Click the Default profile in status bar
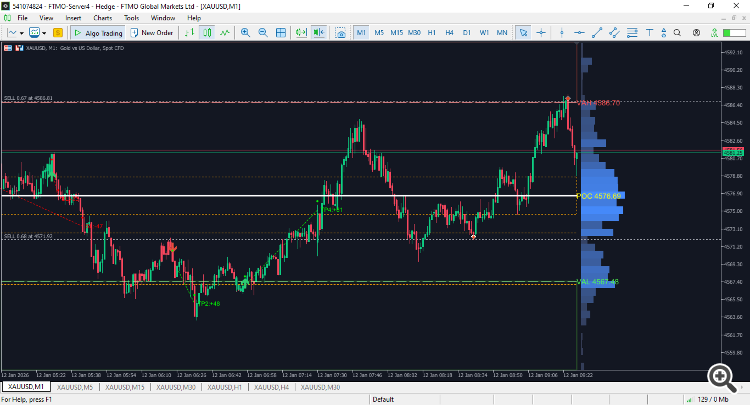The image size is (750, 405). click(383, 399)
